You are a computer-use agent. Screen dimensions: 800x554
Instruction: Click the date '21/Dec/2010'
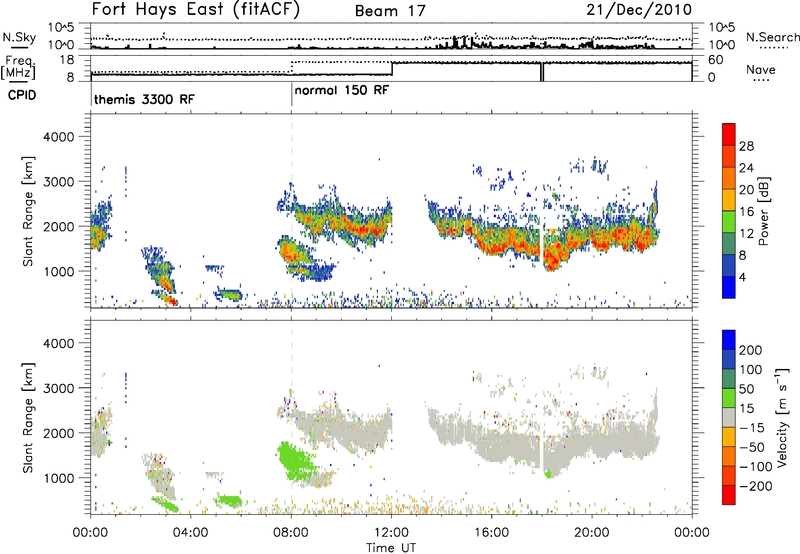tap(639, 10)
